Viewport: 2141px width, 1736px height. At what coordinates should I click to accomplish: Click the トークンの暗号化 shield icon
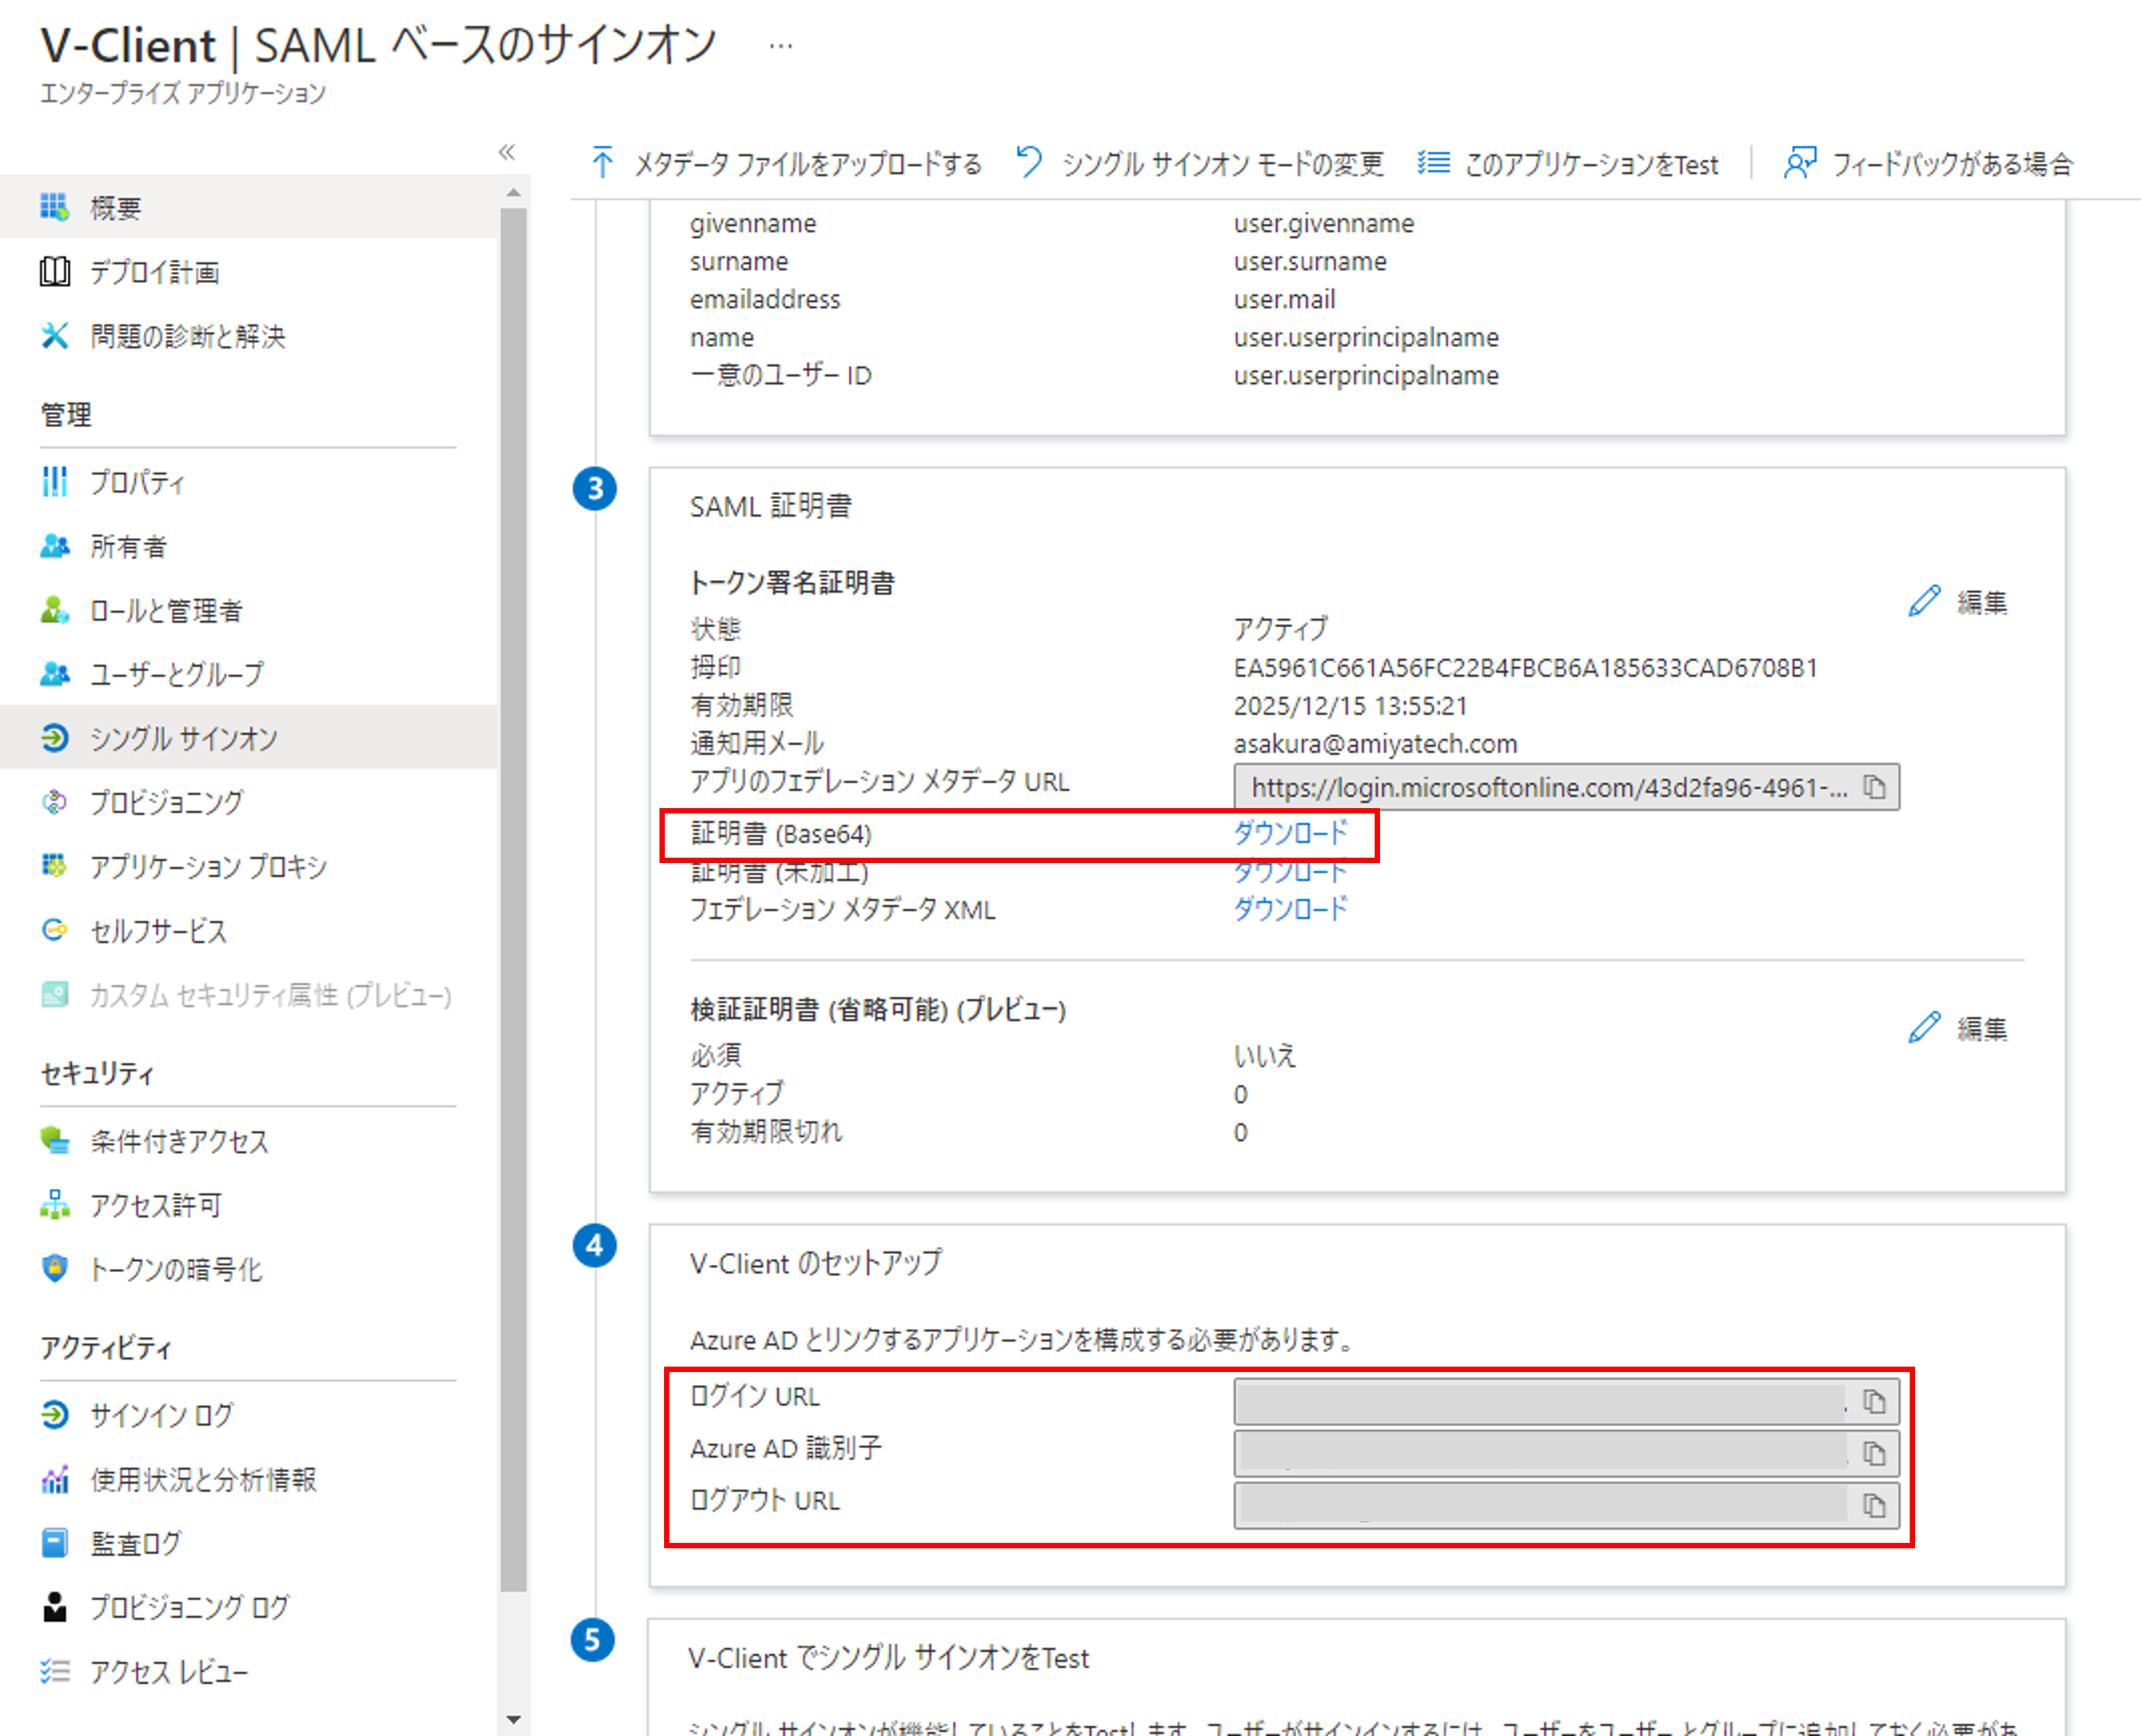54,1268
